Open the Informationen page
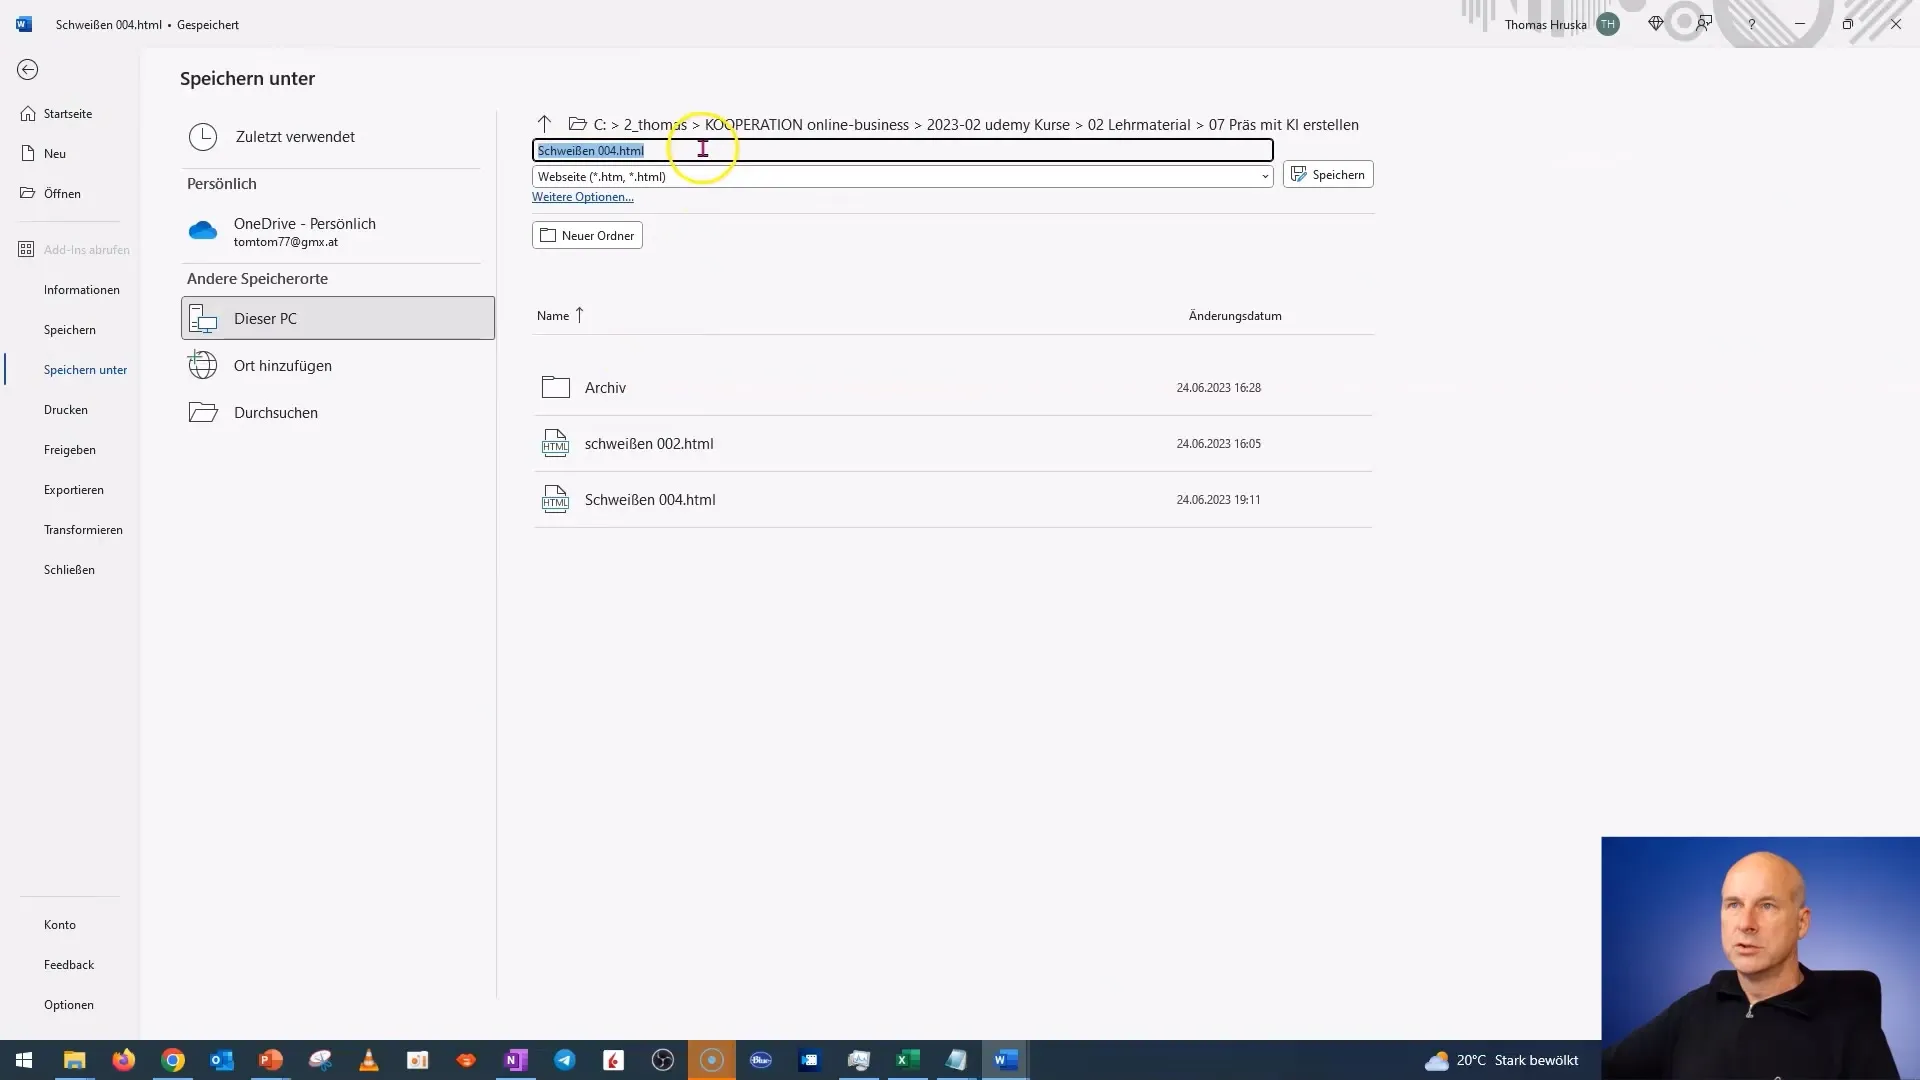 (x=81, y=290)
